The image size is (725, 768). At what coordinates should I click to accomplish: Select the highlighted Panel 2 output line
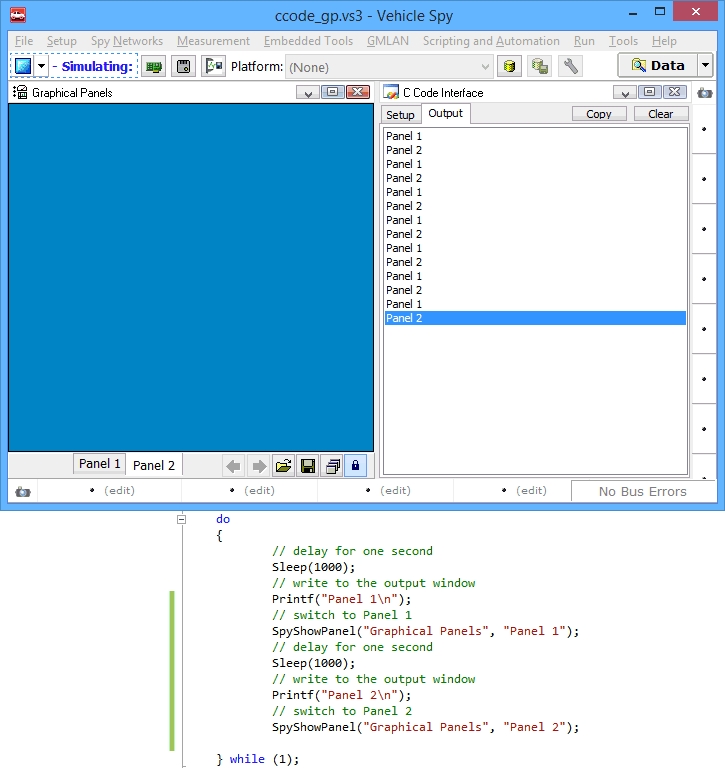(535, 318)
